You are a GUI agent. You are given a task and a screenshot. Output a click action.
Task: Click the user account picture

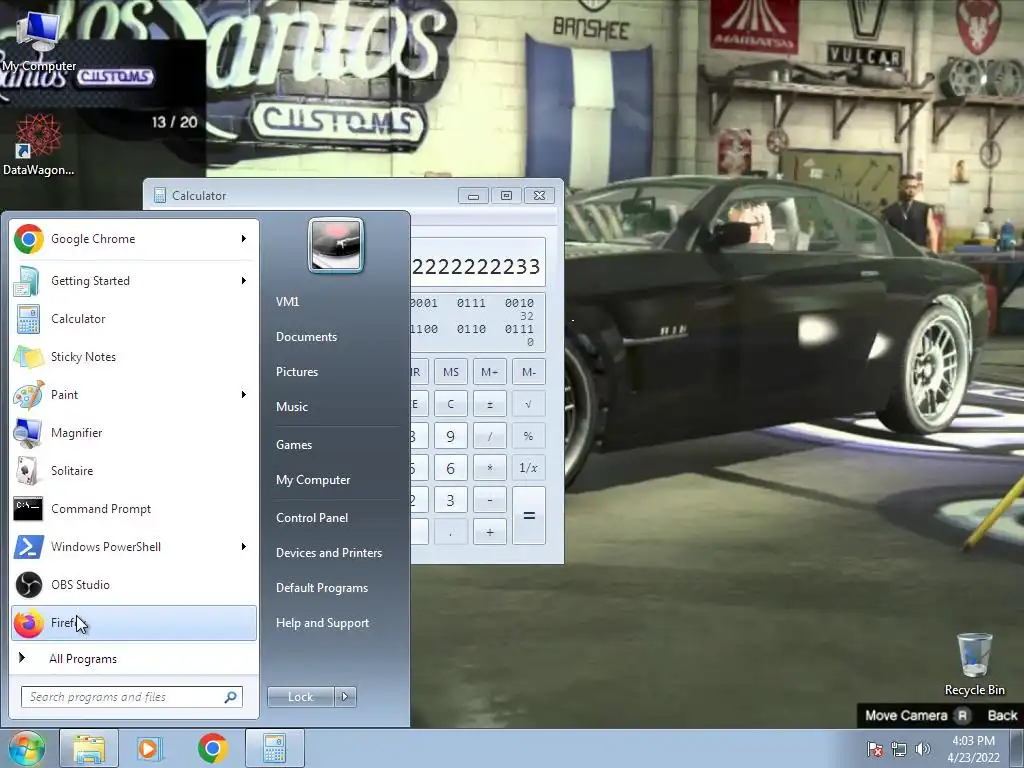point(336,245)
